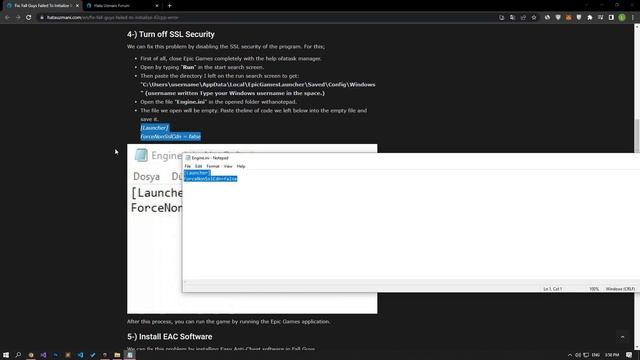Image resolution: width=640 pixels, height=360 pixels.
Task: Open the purple Visual Studio taskbar icon
Action: pos(43,355)
